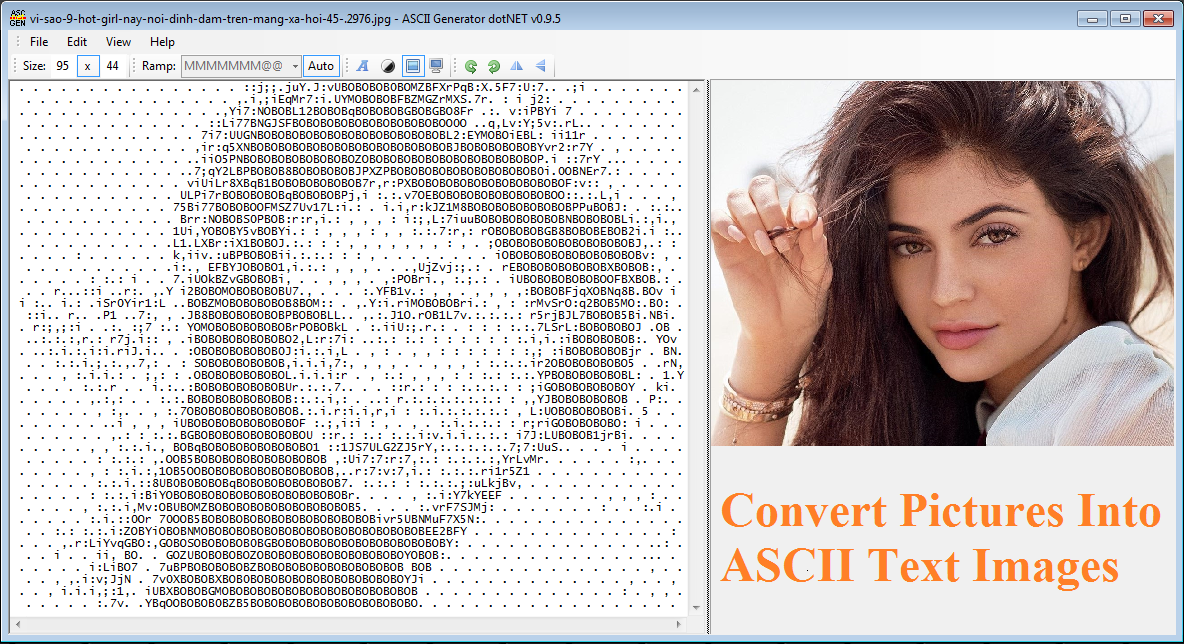Open the View menu
This screenshot has width=1184, height=644.
tap(118, 42)
